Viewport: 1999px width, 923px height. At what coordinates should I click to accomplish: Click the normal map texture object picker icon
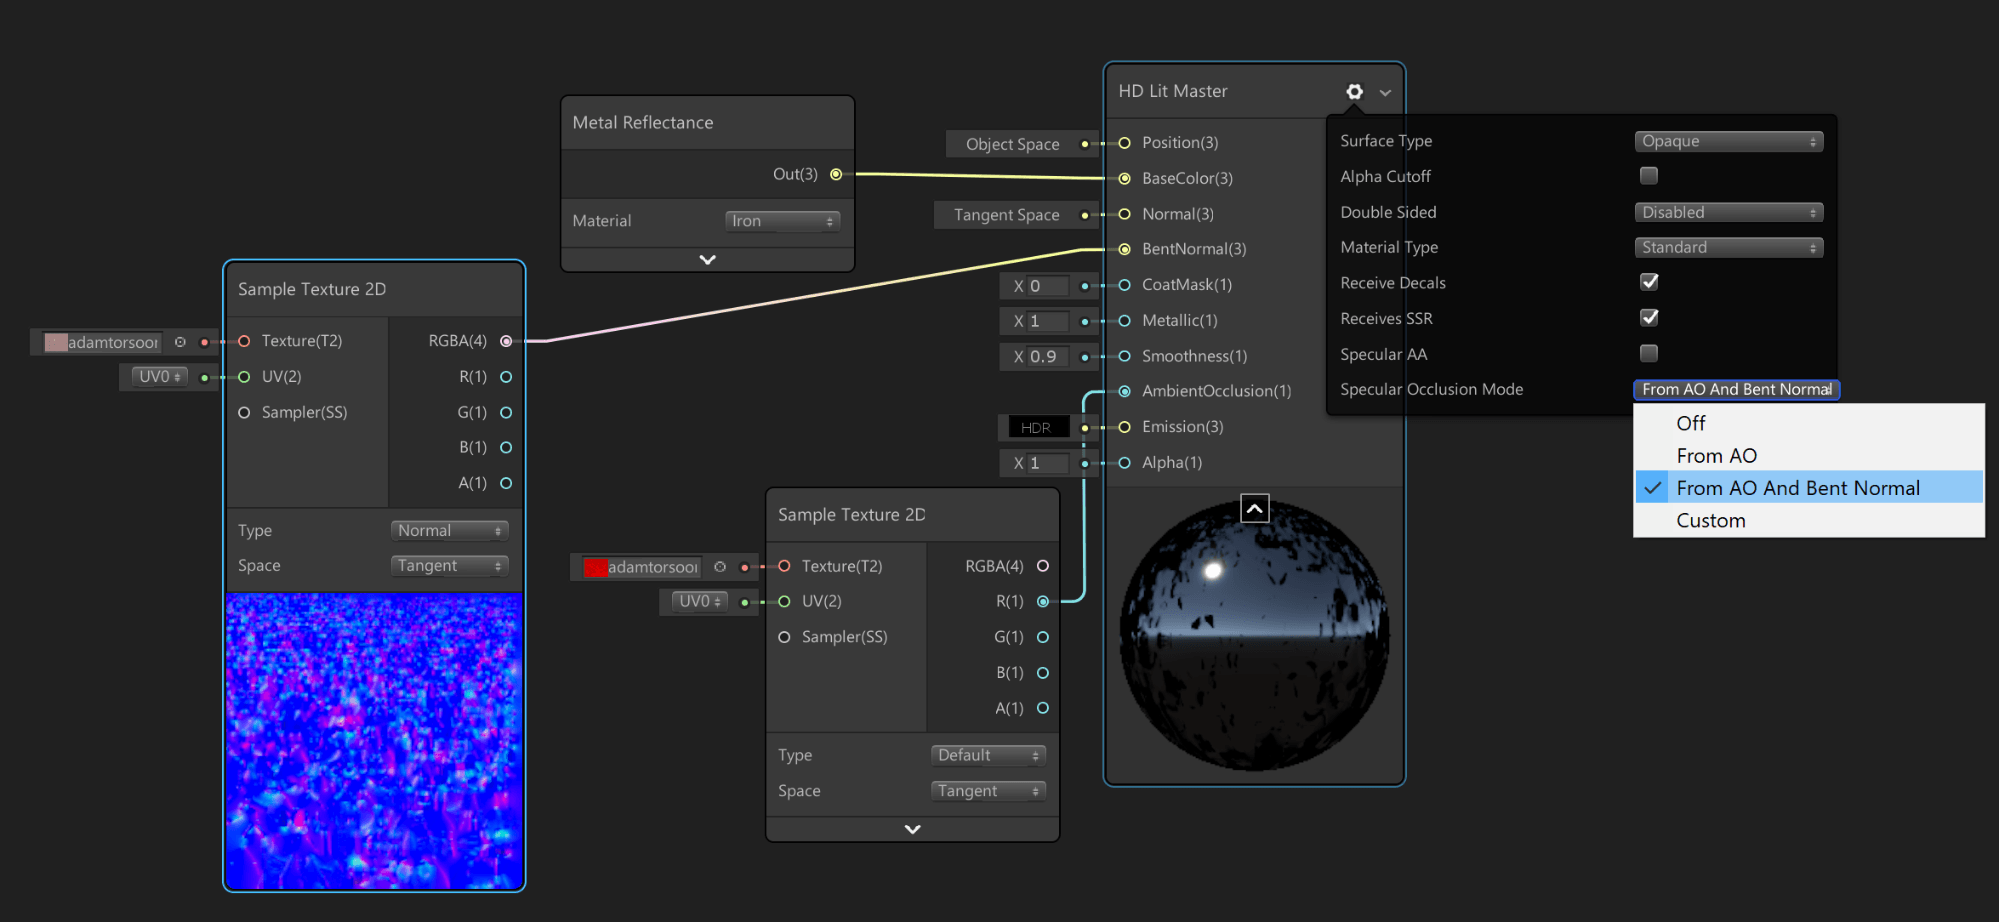[x=180, y=342]
